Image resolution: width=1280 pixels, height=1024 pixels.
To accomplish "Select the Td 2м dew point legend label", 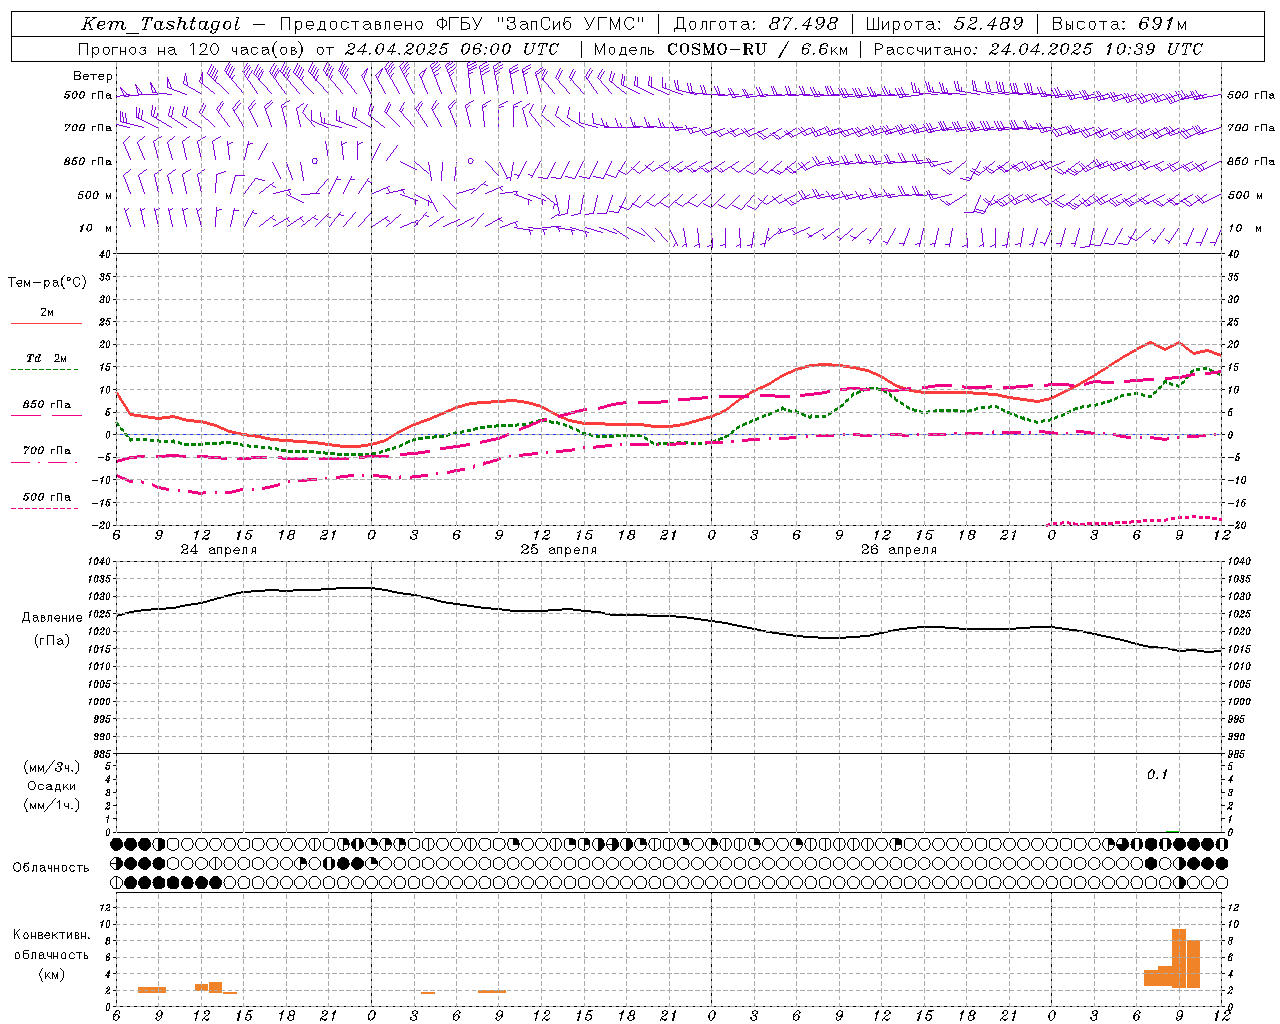I will 47,358.
